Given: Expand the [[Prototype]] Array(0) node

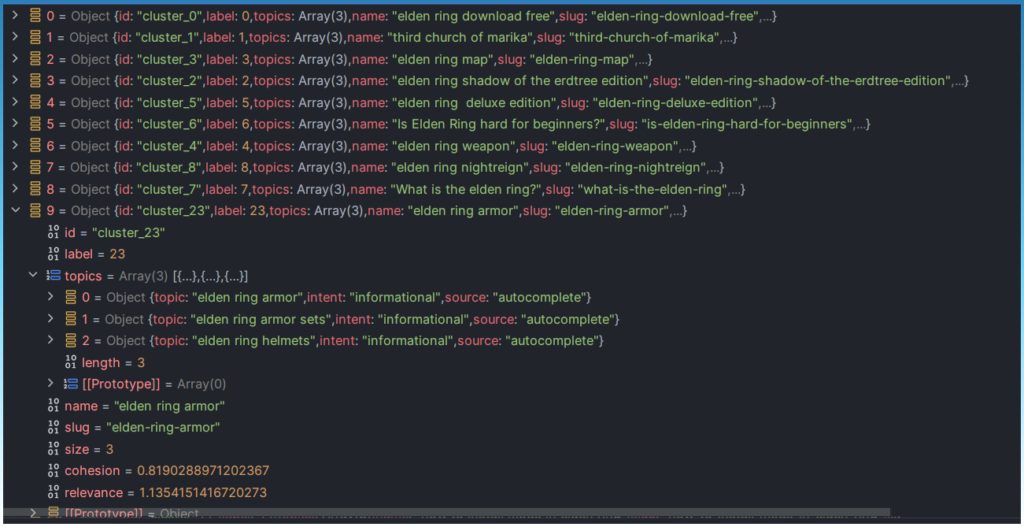Looking at the screenshot, I should 52,384.
